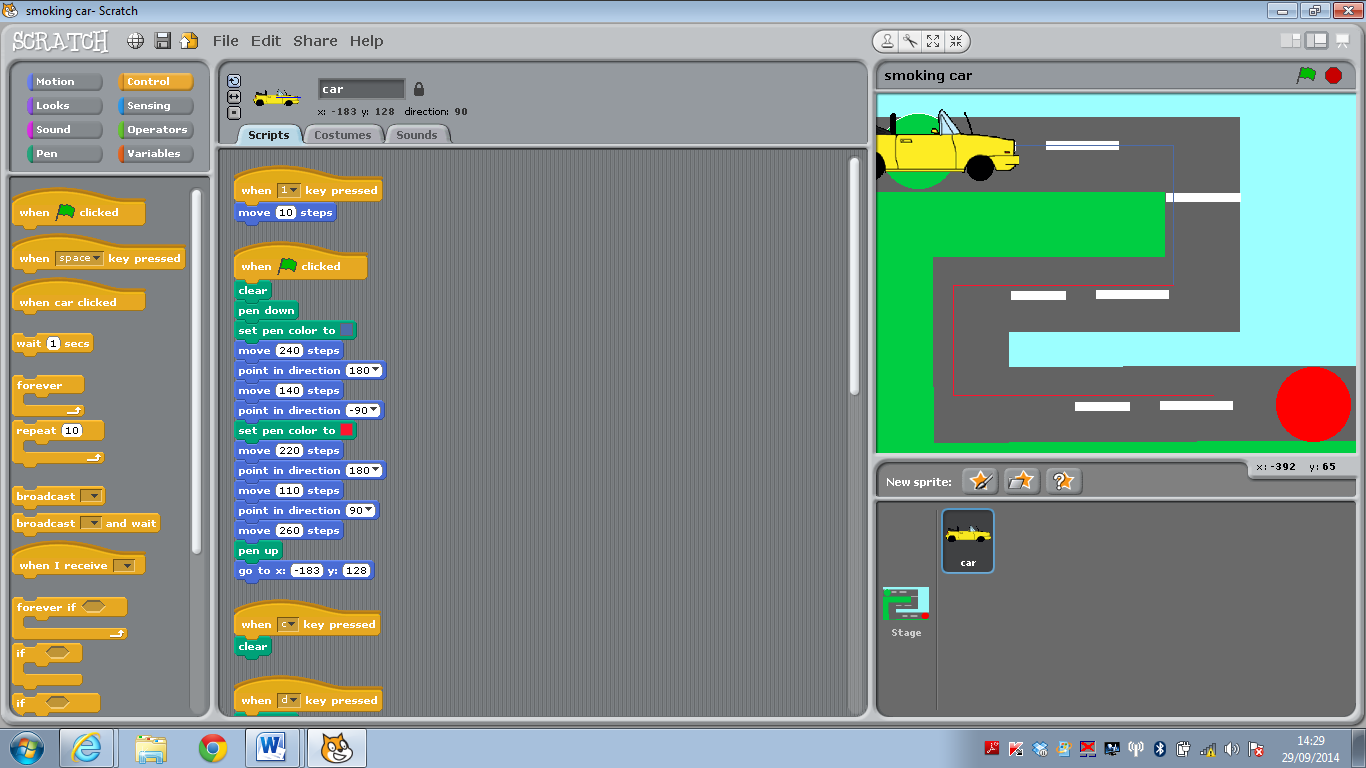Viewport: 1366px width, 768px height.
Task: Click the blue pen color swatch
Action: click(346, 330)
